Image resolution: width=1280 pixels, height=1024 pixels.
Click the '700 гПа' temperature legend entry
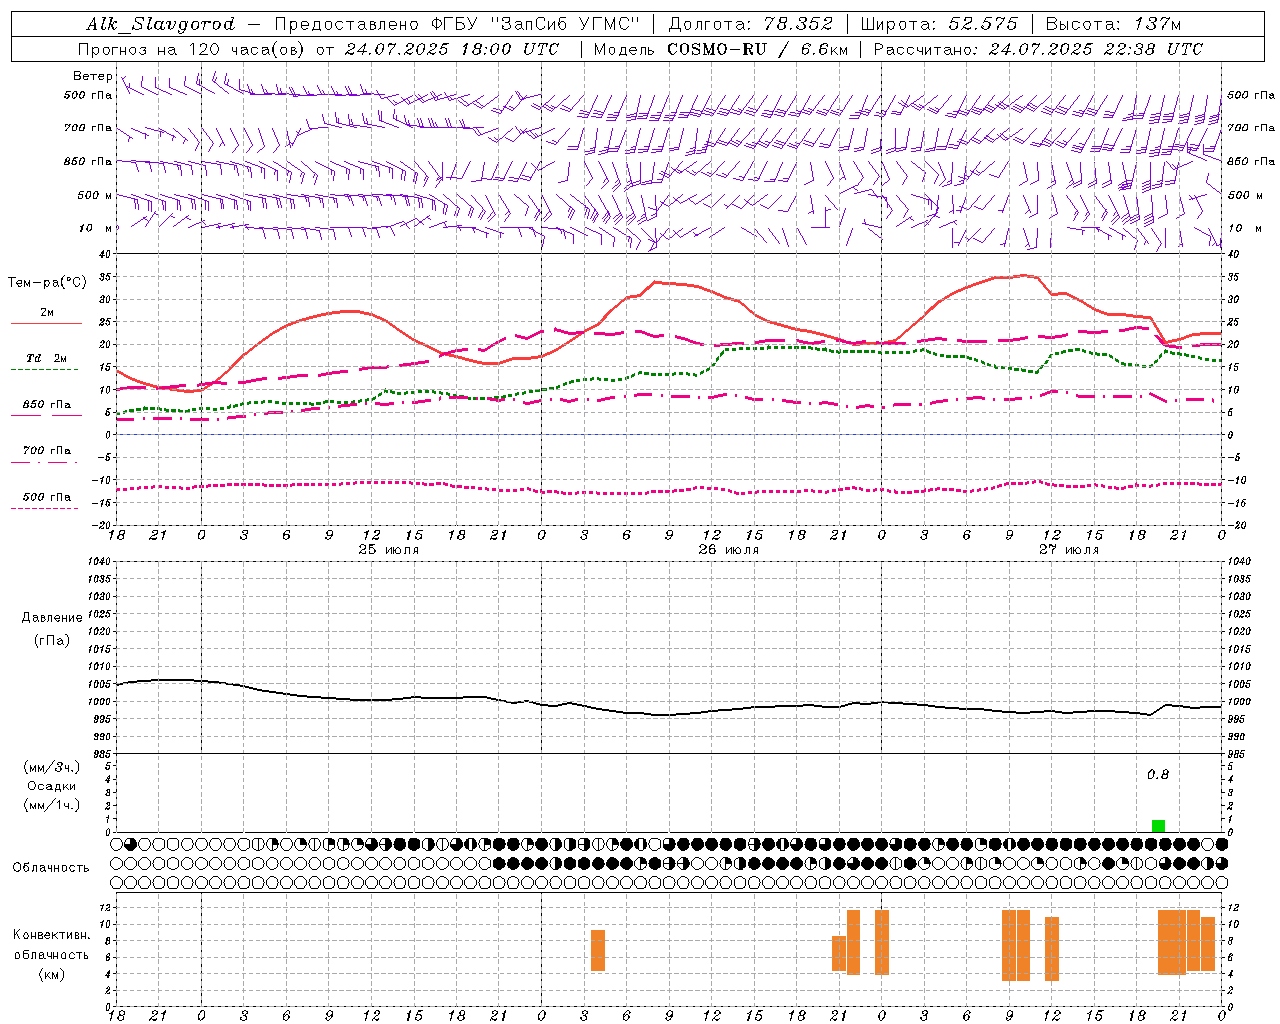pyautogui.click(x=46, y=450)
